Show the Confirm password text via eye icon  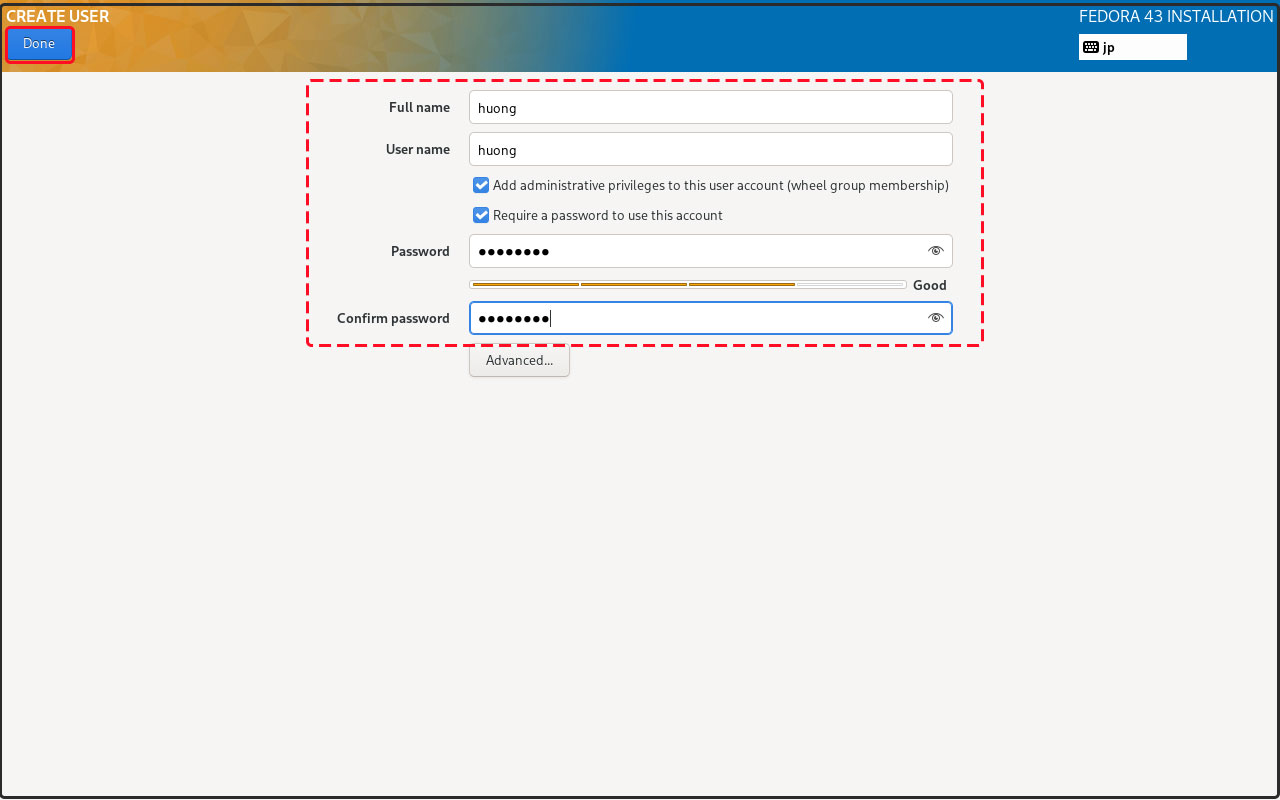935,318
